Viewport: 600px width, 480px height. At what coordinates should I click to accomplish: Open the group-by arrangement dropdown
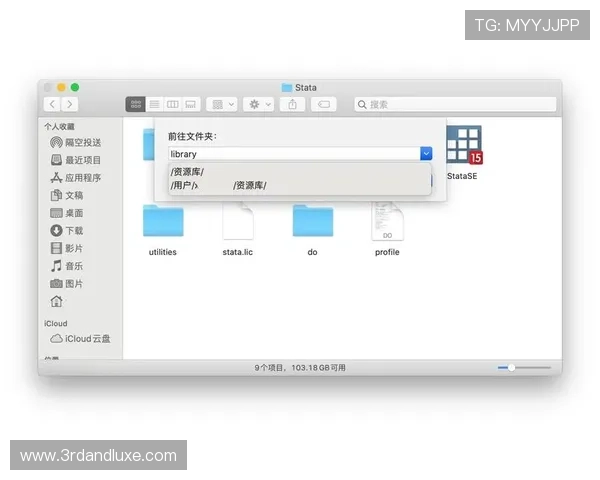(223, 104)
